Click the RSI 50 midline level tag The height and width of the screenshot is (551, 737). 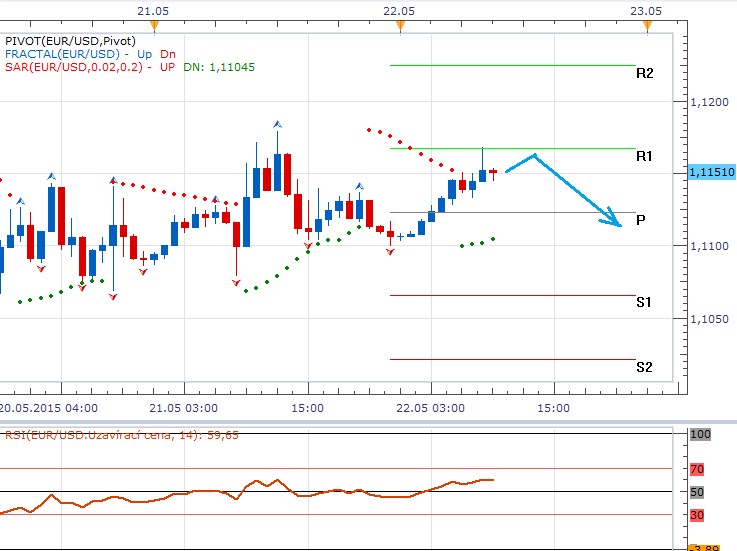pos(697,492)
